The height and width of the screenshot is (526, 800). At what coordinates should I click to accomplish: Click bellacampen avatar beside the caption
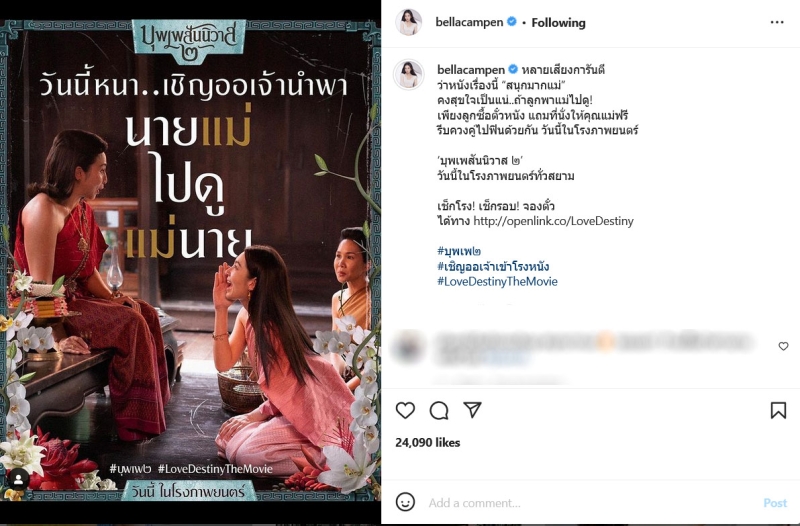[409, 74]
